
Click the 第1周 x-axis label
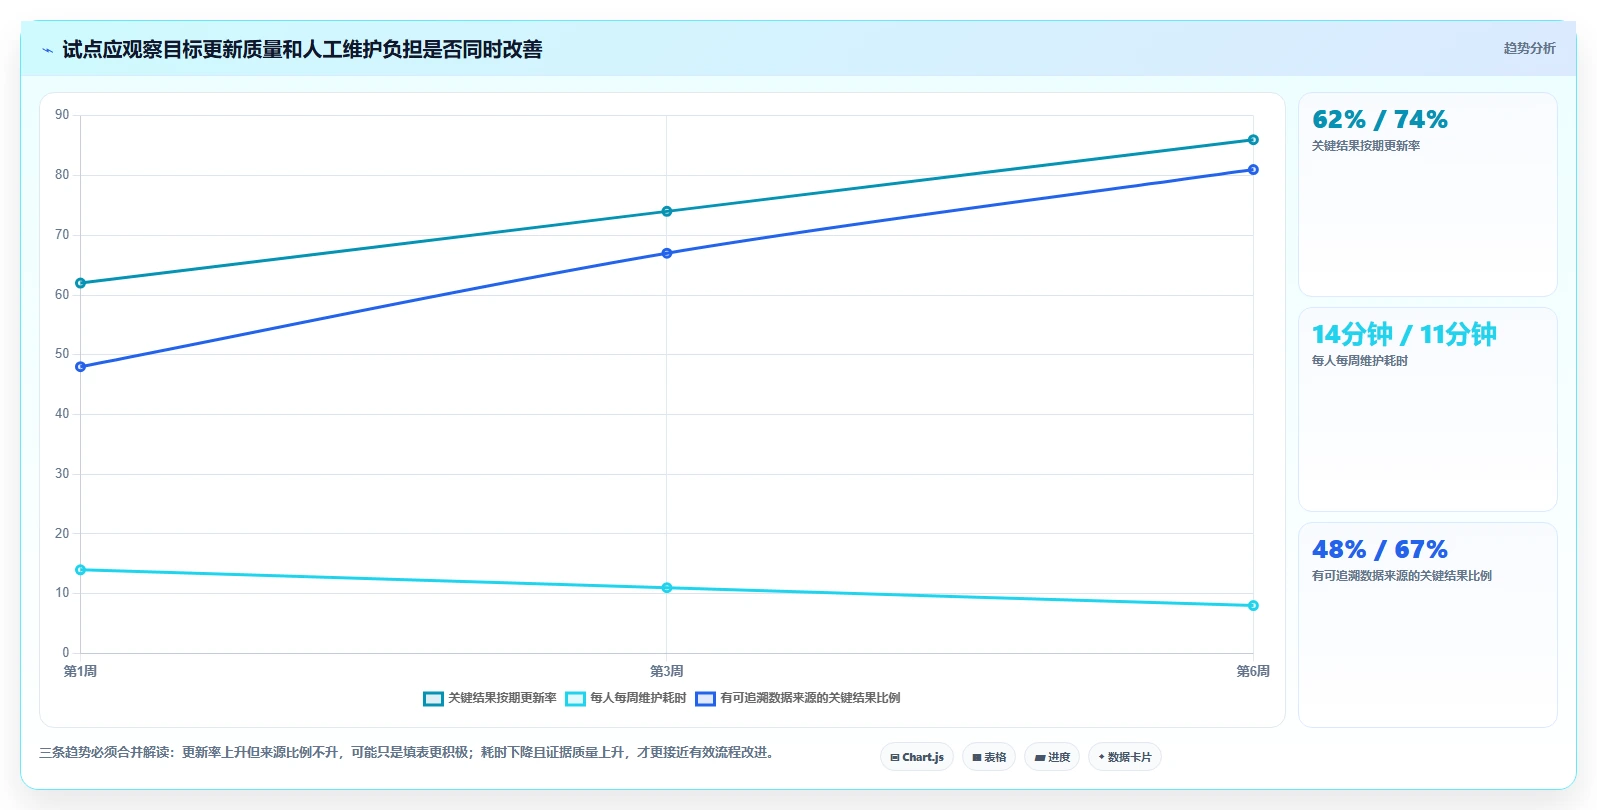coord(81,671)
